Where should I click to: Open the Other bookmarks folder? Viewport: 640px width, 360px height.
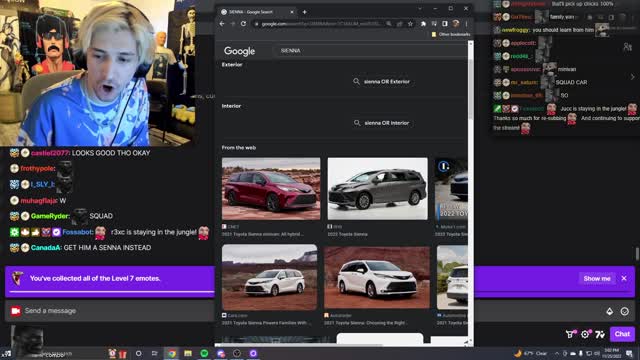[451, 34]
